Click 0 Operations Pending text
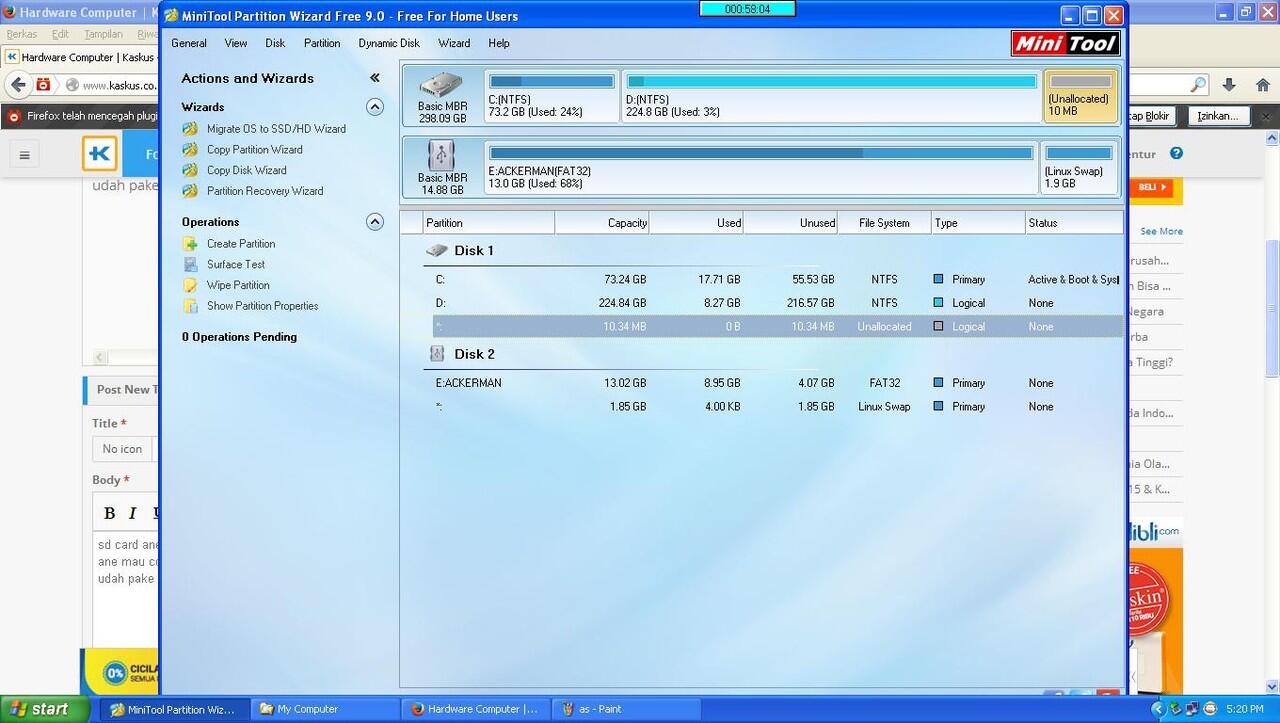The width and height of the screenshot is (1280, 723). 239,337
